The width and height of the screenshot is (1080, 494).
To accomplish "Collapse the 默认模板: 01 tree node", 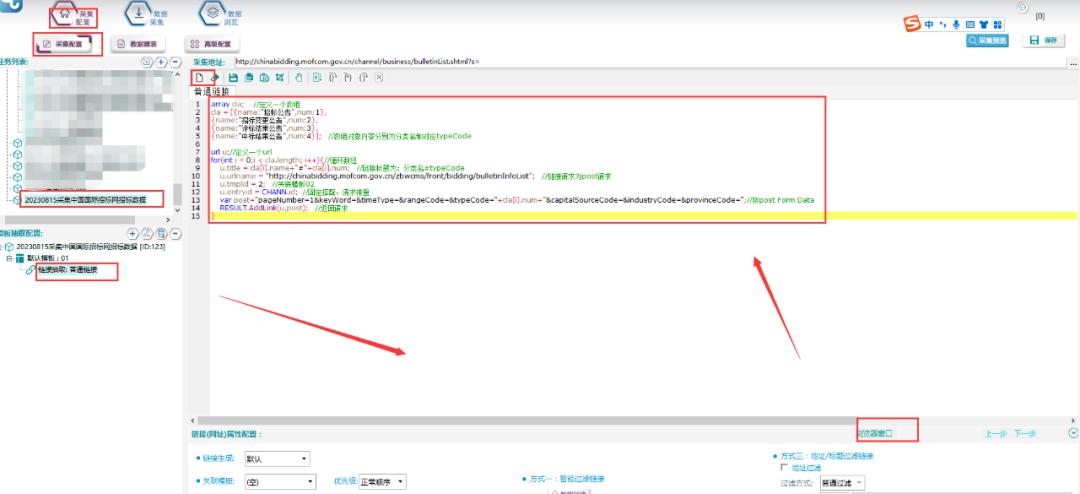I will [x=9, y=258].
